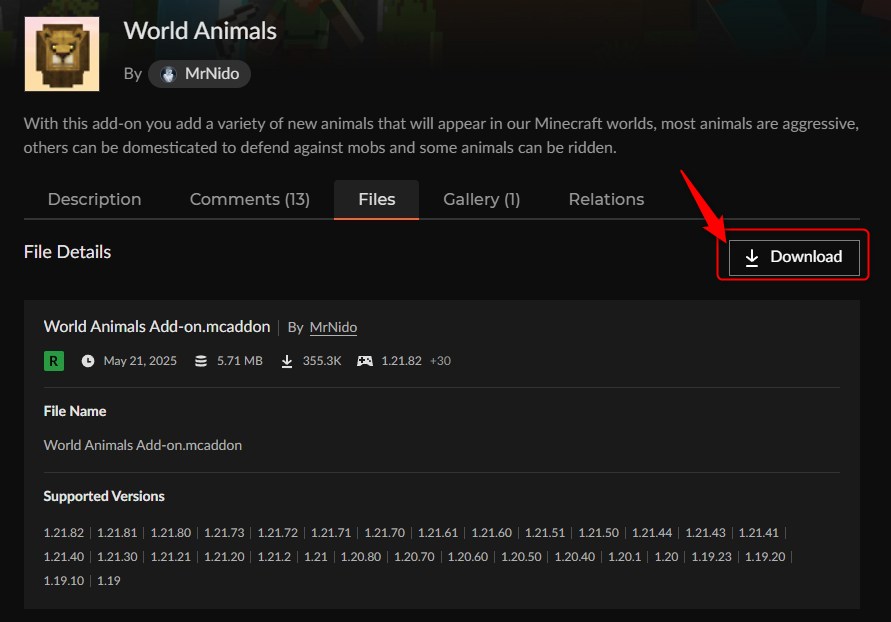The width and height of the screenshot is (891, 622).
Task: Click supported version 1.20.40
Action: coord(574,557)
